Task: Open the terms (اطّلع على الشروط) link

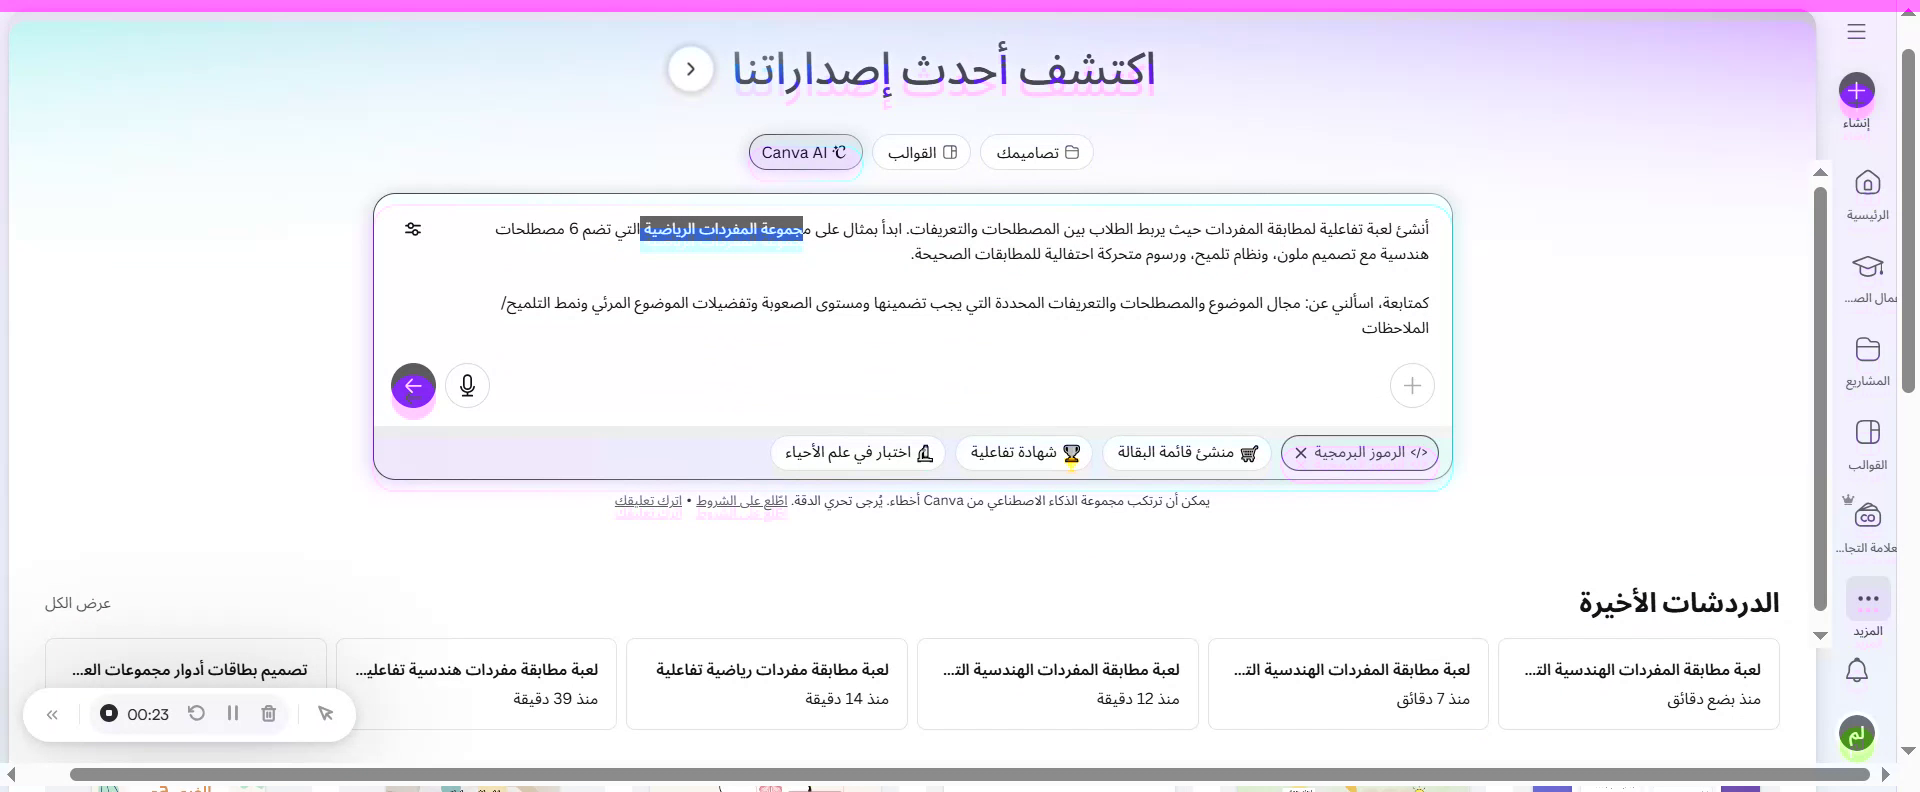Action: pos(742,501)
